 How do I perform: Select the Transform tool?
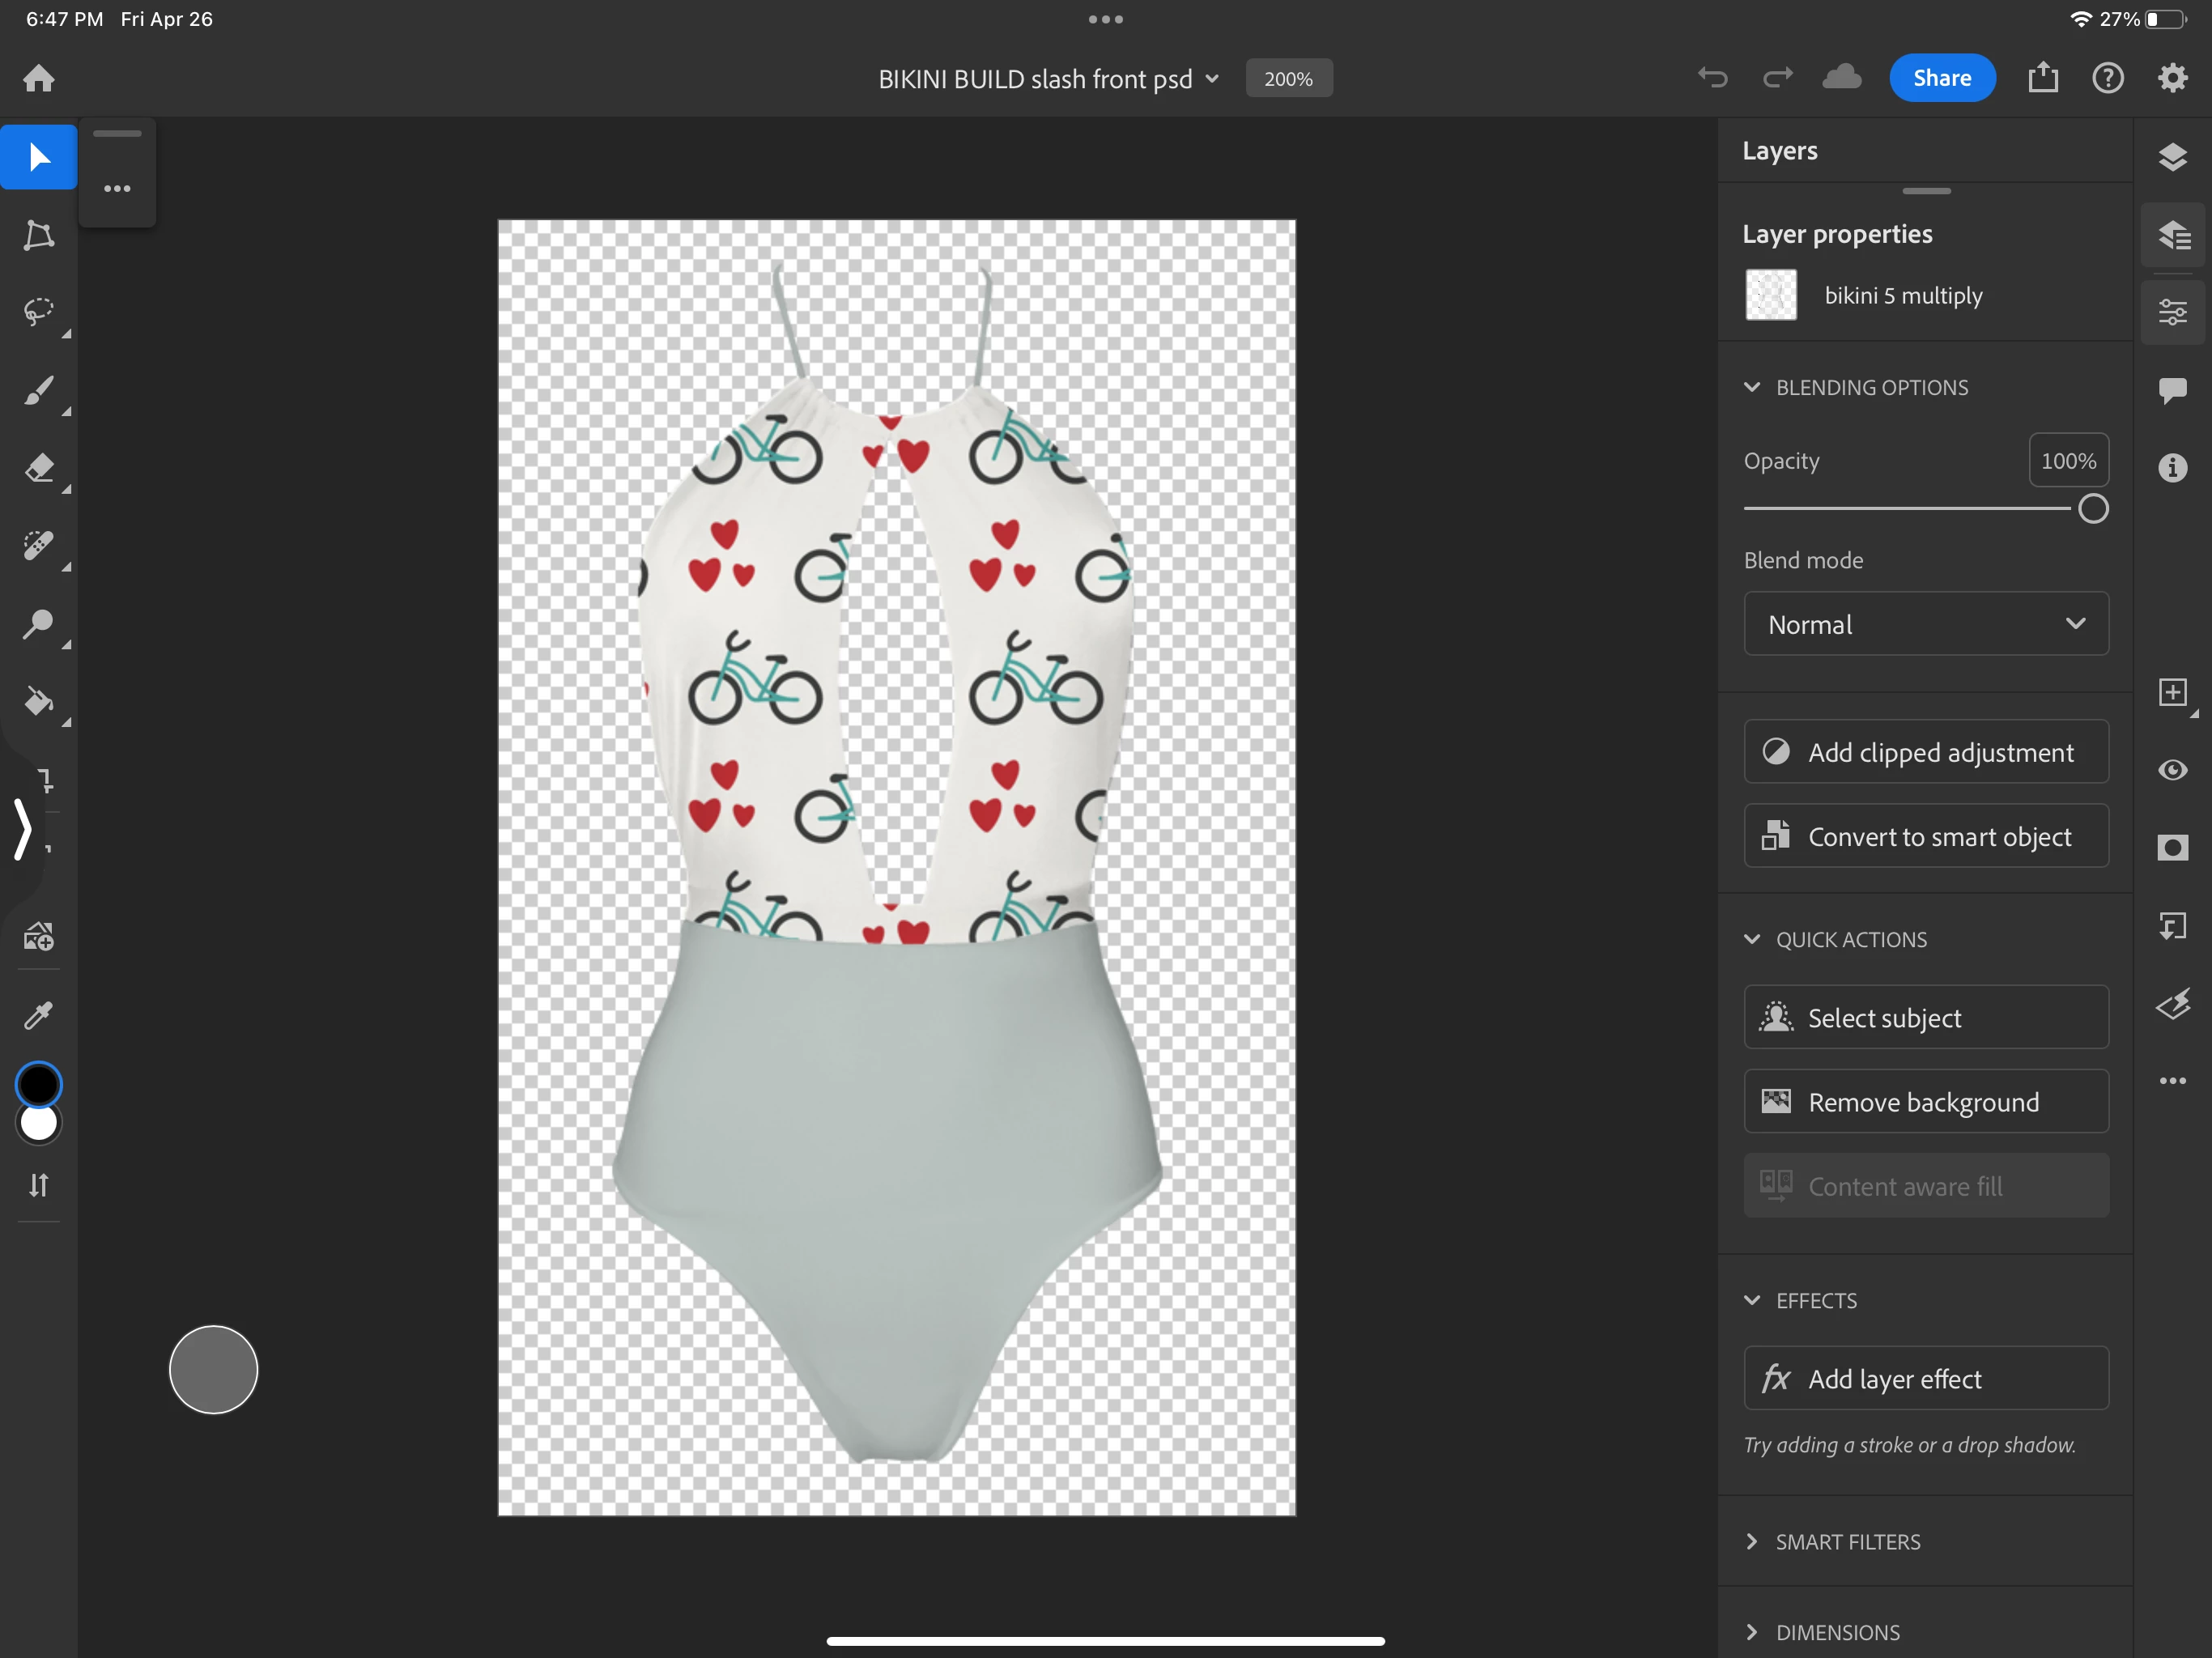pyautogui.click(x=38, y=235)
